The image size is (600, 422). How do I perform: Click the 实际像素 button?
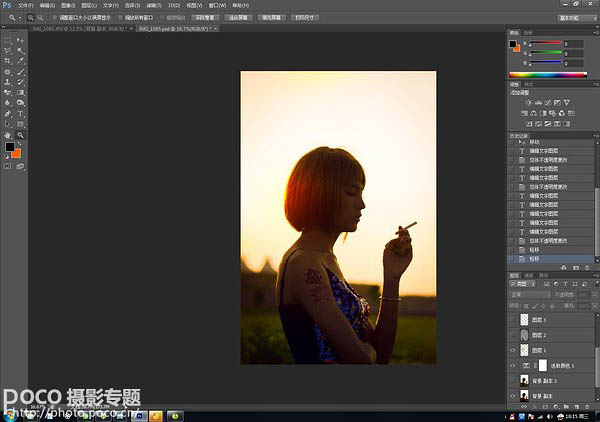tap(206, 18)
